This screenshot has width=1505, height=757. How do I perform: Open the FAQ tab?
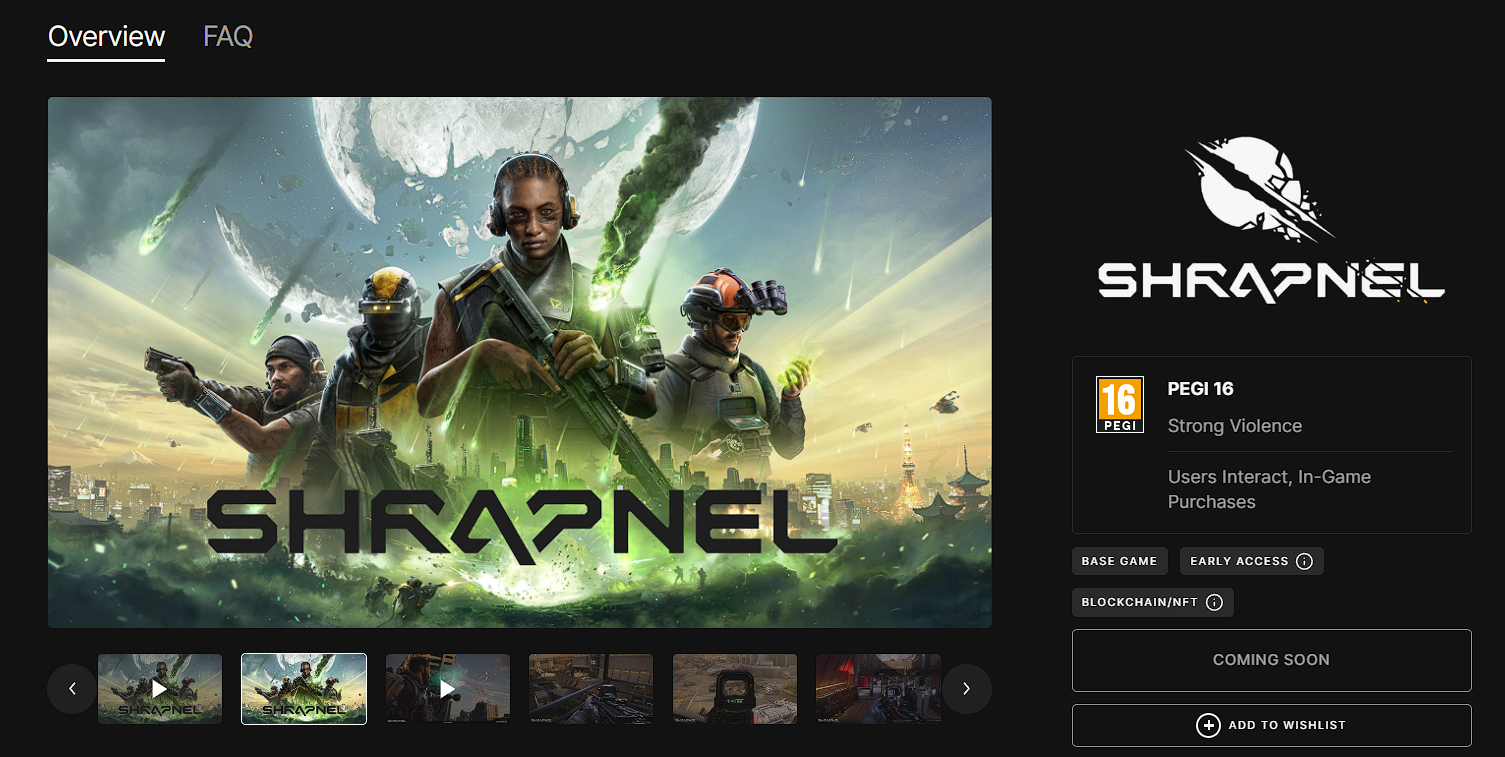tap(228, 37)
